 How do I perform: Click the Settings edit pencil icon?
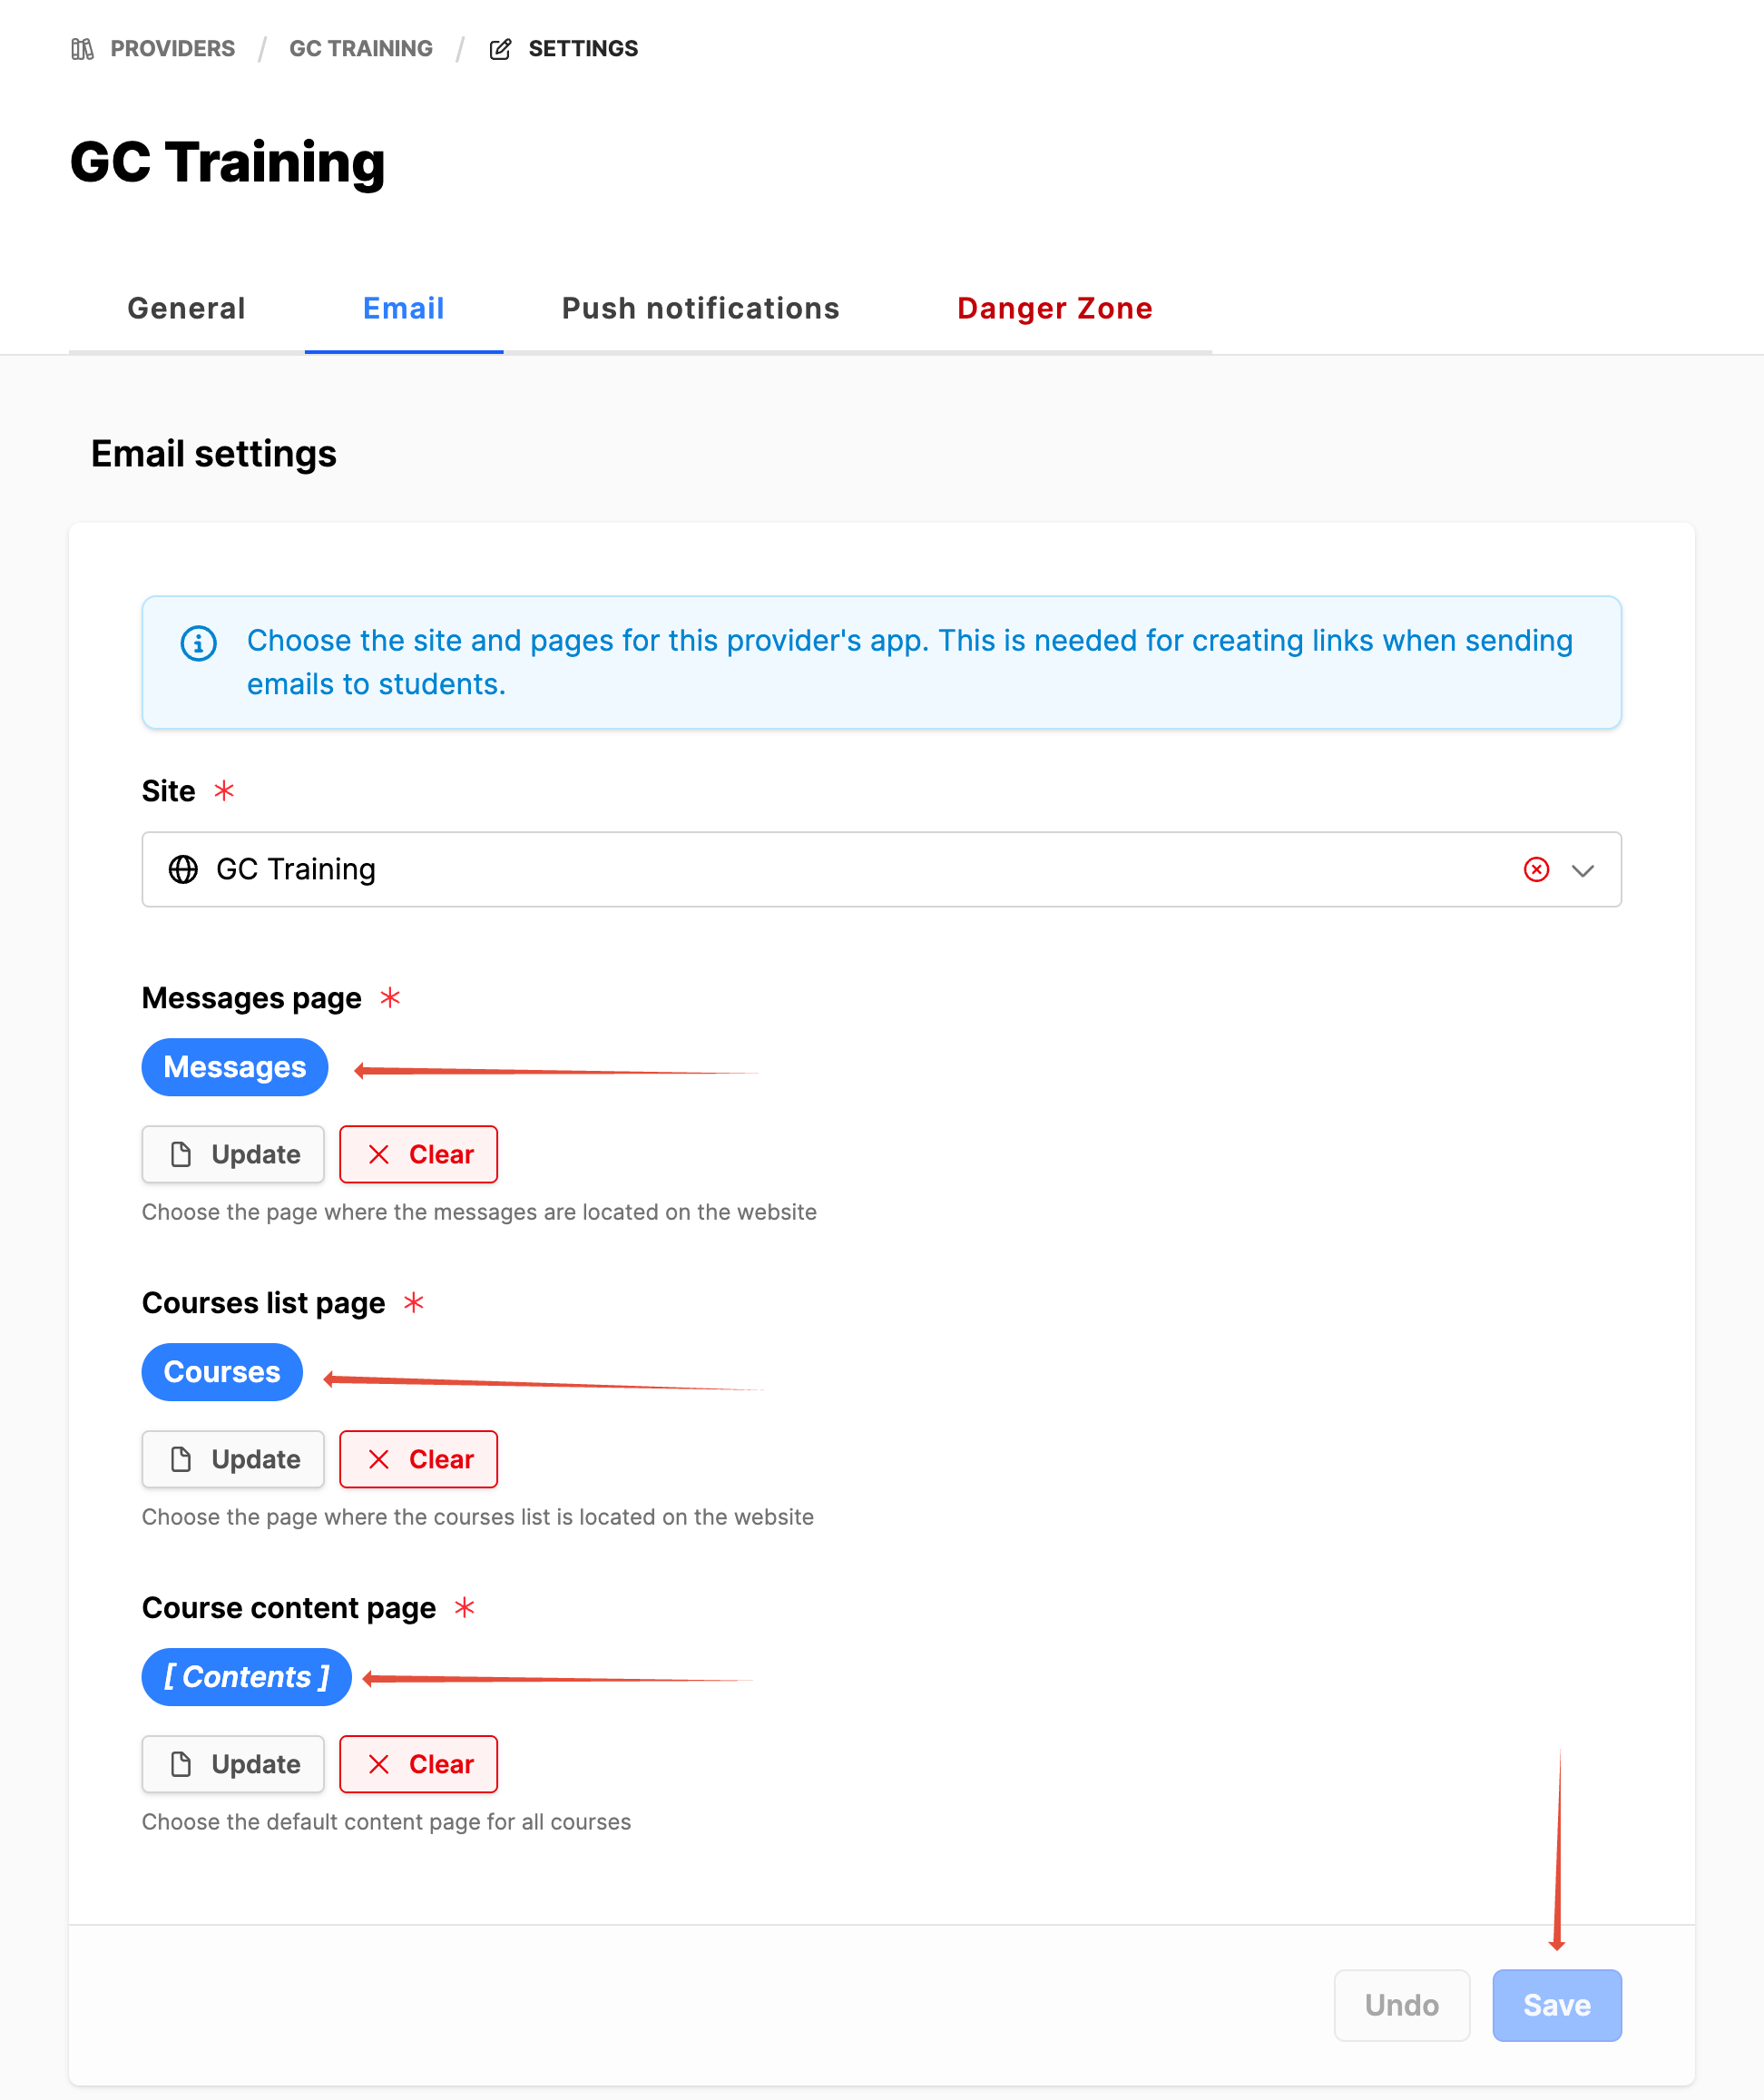point(500,49)
